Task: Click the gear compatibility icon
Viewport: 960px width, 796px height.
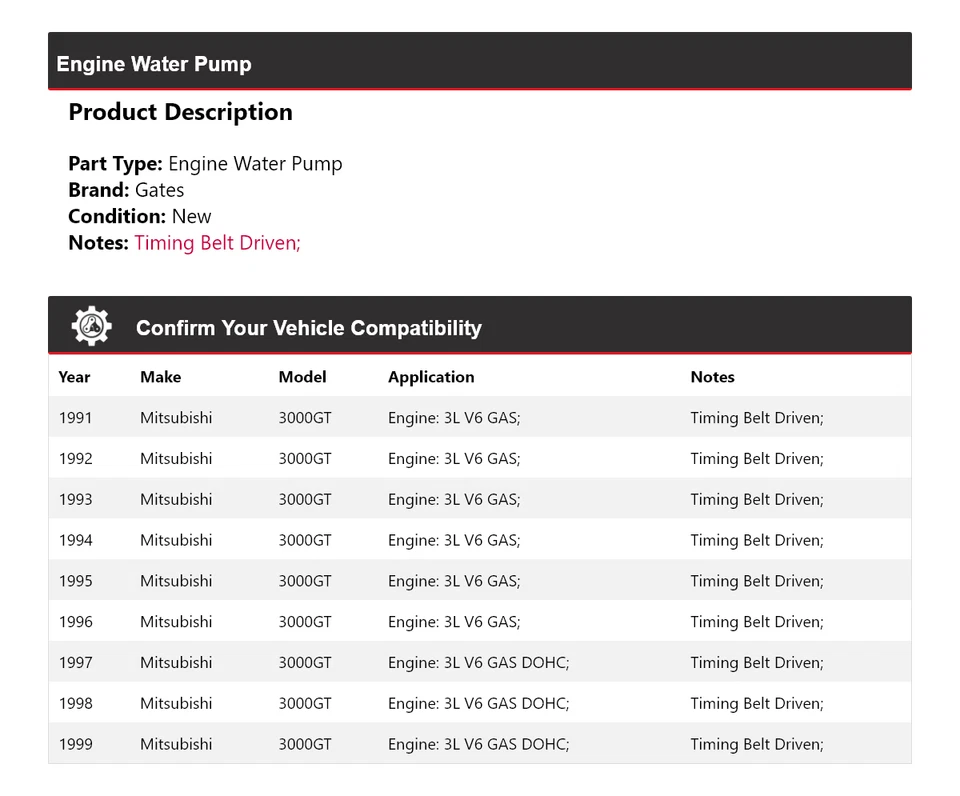Action: [x=91, y=326]
